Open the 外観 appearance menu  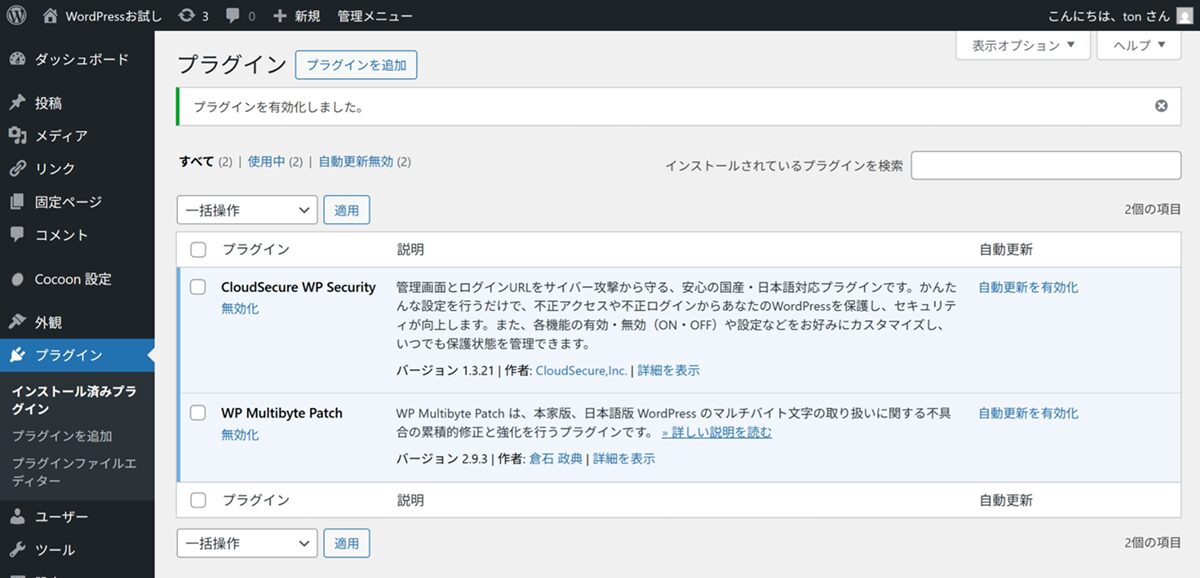pos(48,322)
